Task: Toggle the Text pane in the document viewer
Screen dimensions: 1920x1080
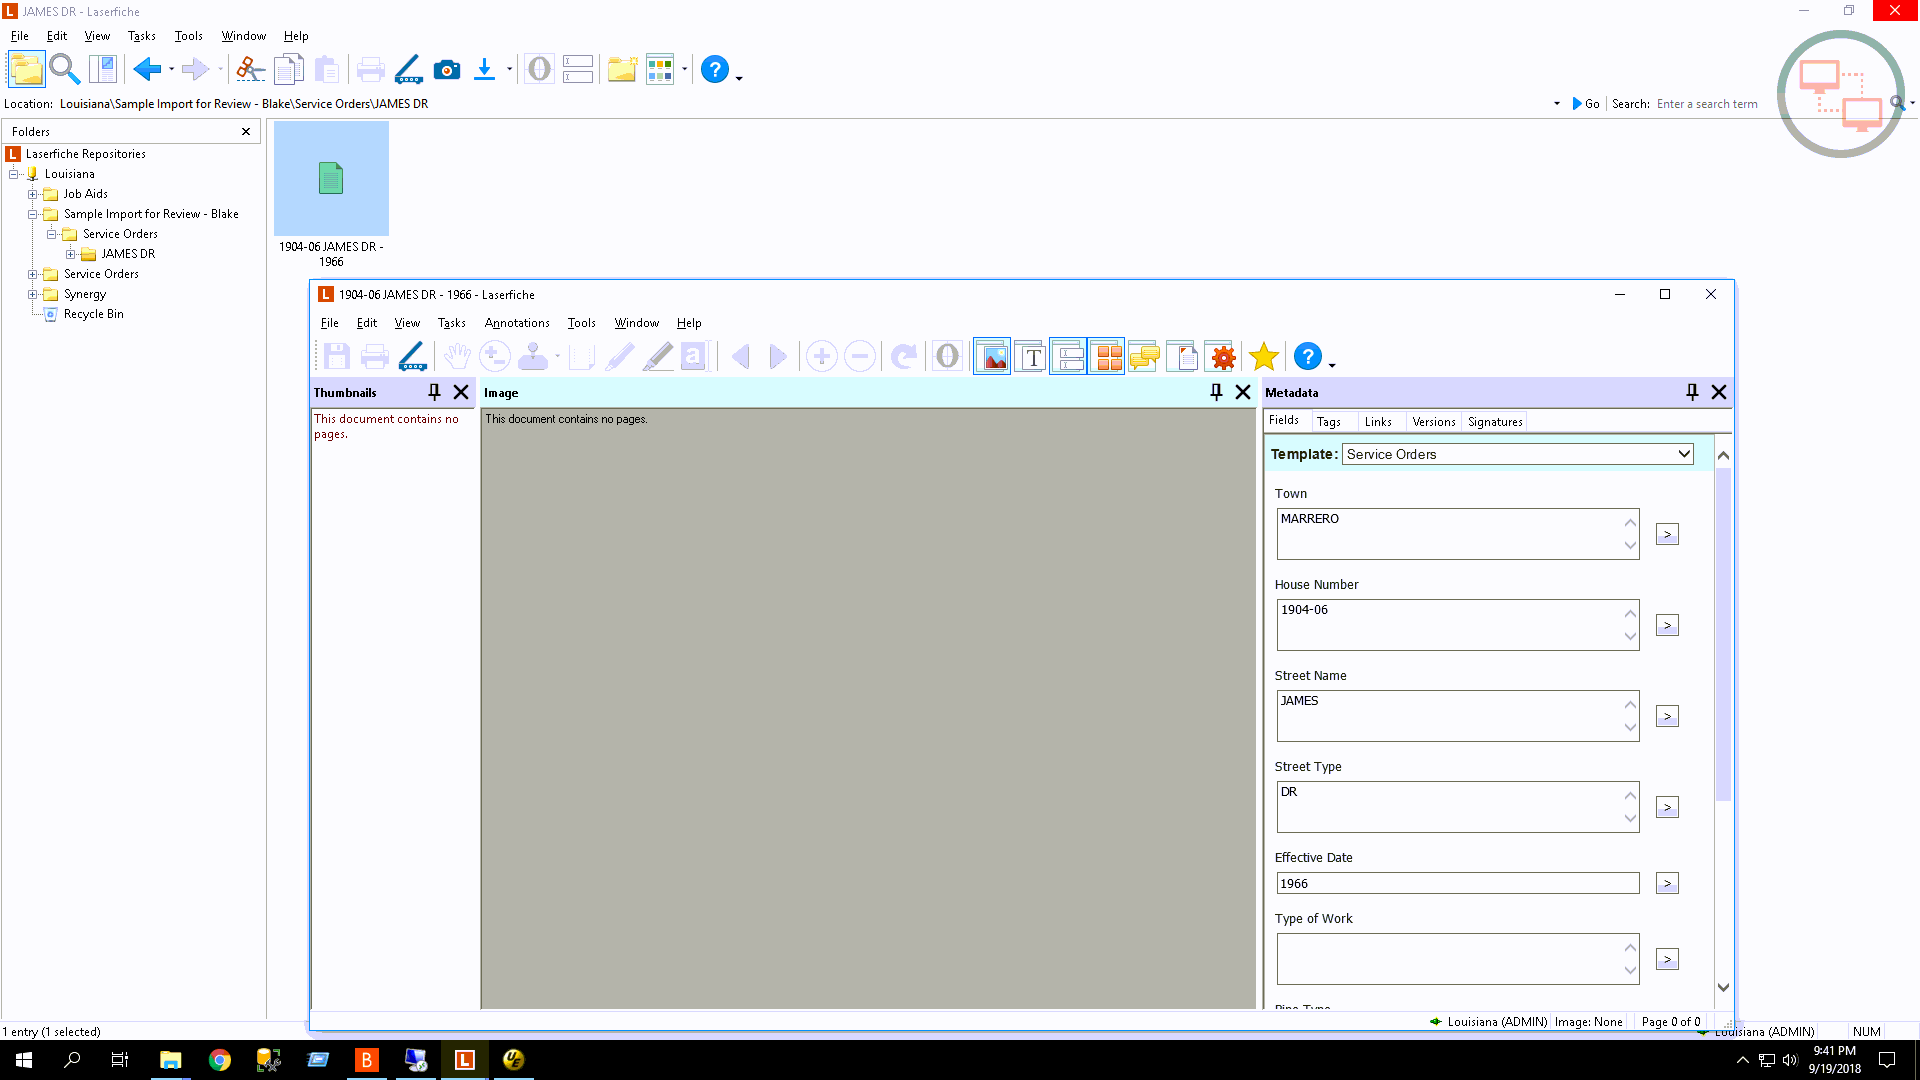Action: pos(1030,356)
